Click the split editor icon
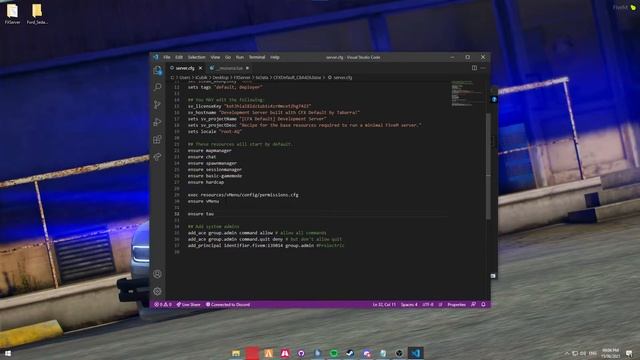Viewport: 640px width, 360px height. [x=474, y=68]
